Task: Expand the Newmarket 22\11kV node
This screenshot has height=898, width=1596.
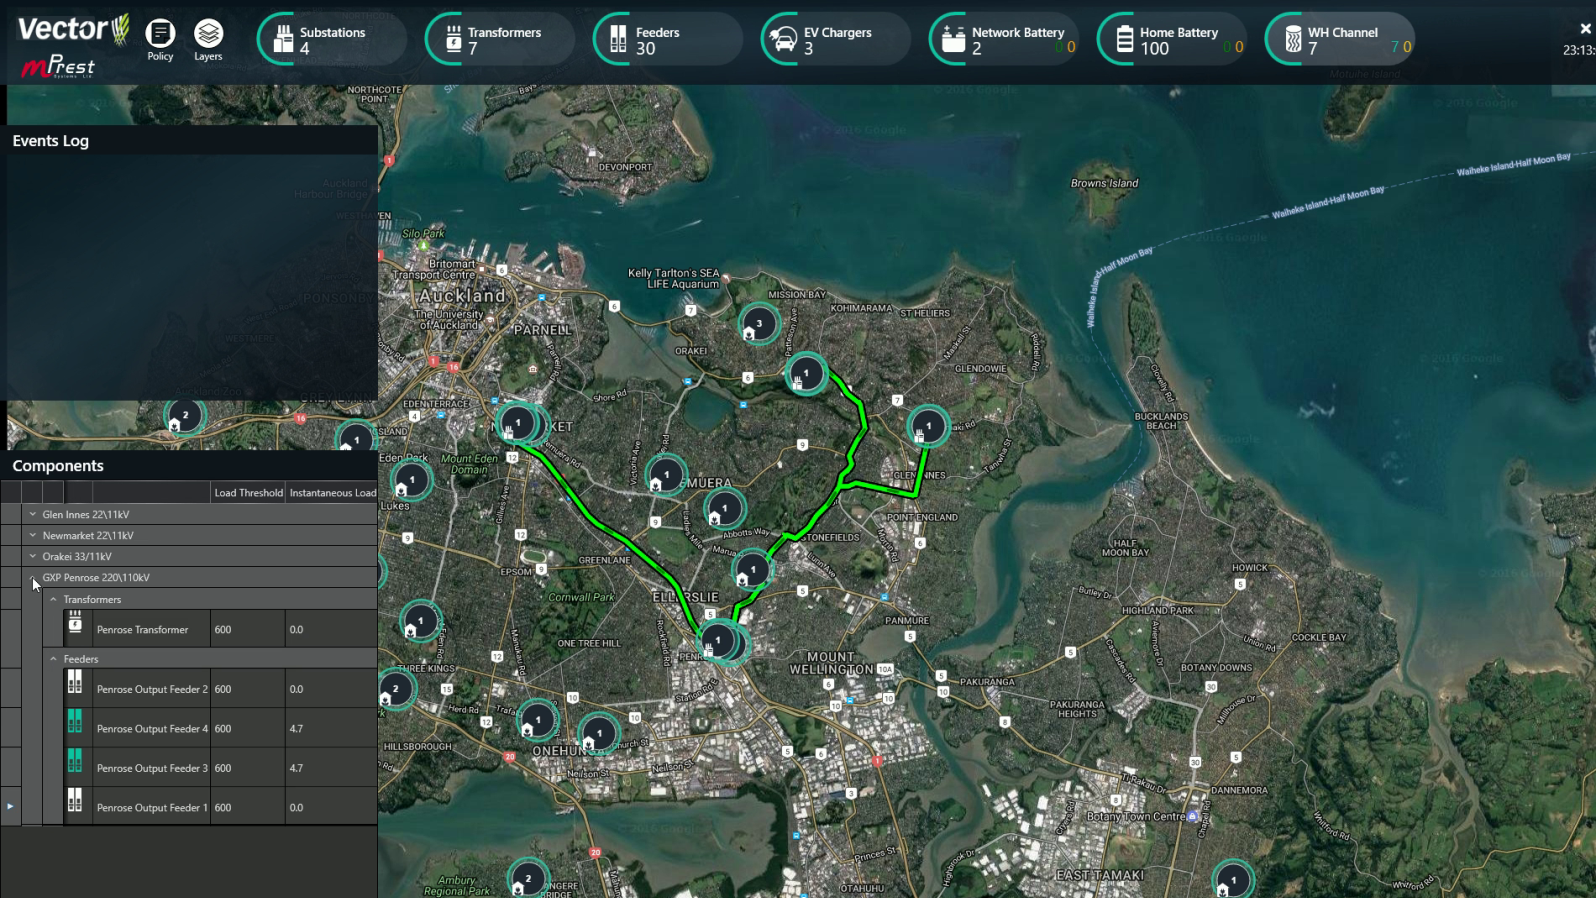Action: coord(33,535)
